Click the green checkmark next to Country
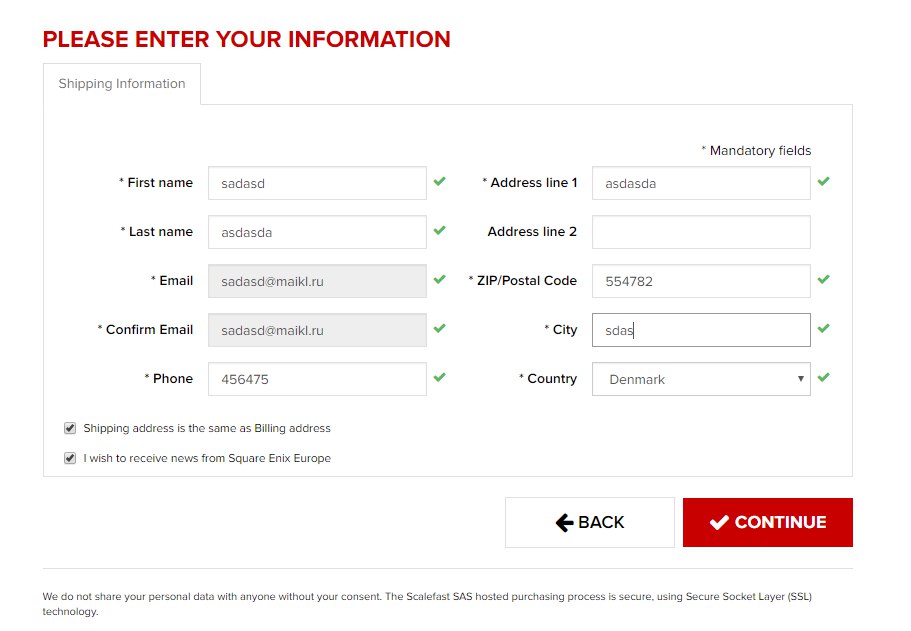This screenshot has height=631, width=911. click(x=823, y=378)
